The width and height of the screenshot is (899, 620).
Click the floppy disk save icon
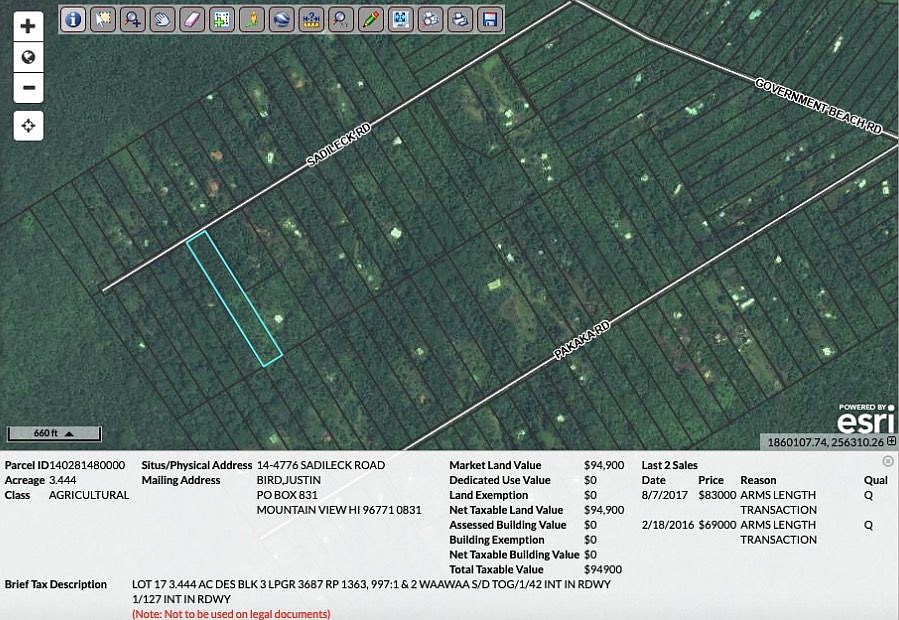[x=490, y=20]
